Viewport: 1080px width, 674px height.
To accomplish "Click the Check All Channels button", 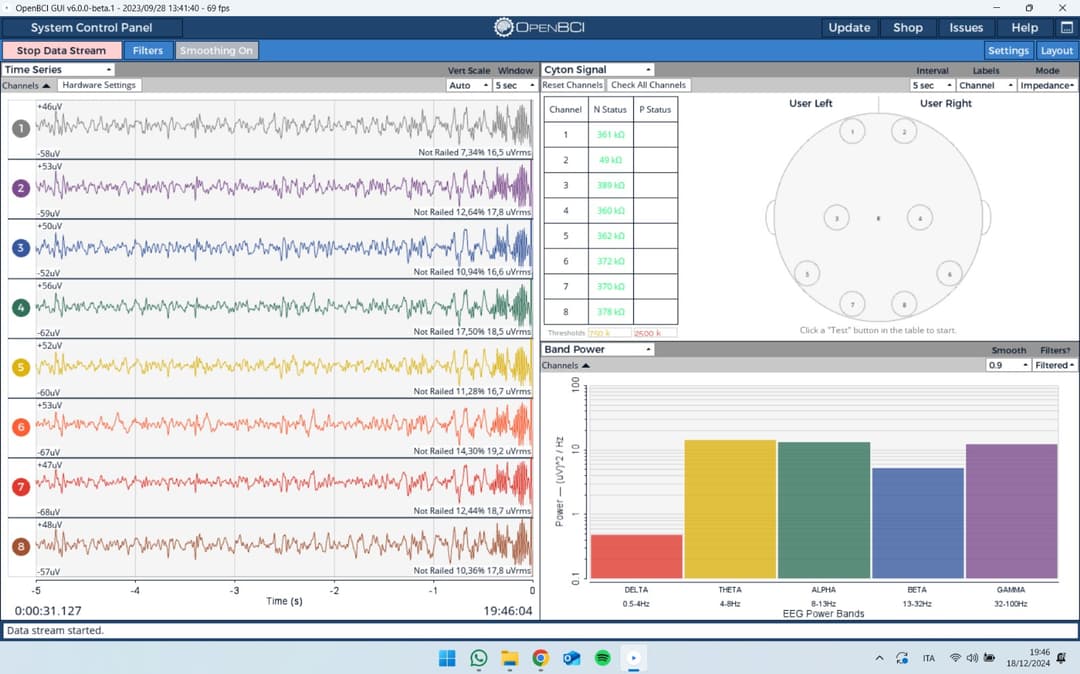I will click(648, 86).
